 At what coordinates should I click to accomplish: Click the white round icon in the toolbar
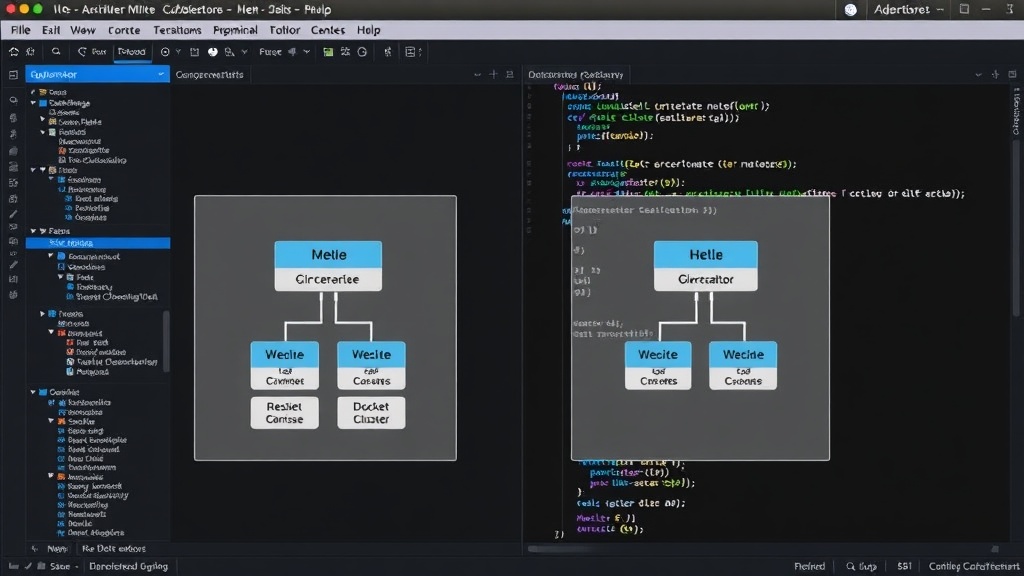coord(213,52)
